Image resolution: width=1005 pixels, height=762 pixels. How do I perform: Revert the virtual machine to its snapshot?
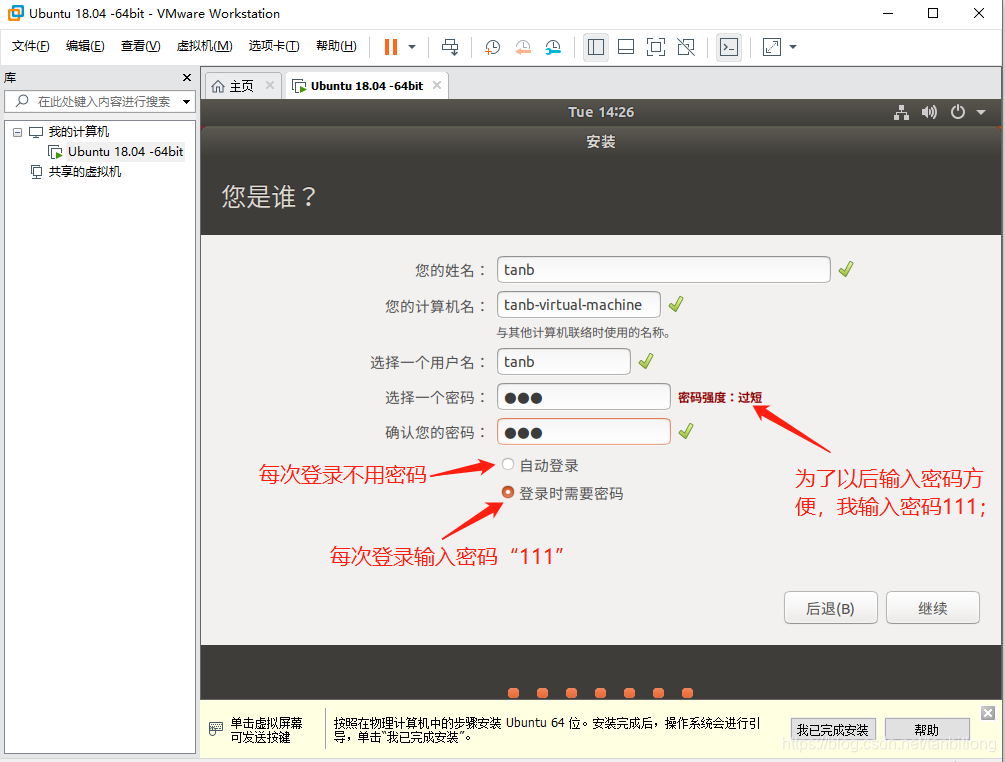pos(522,46)
